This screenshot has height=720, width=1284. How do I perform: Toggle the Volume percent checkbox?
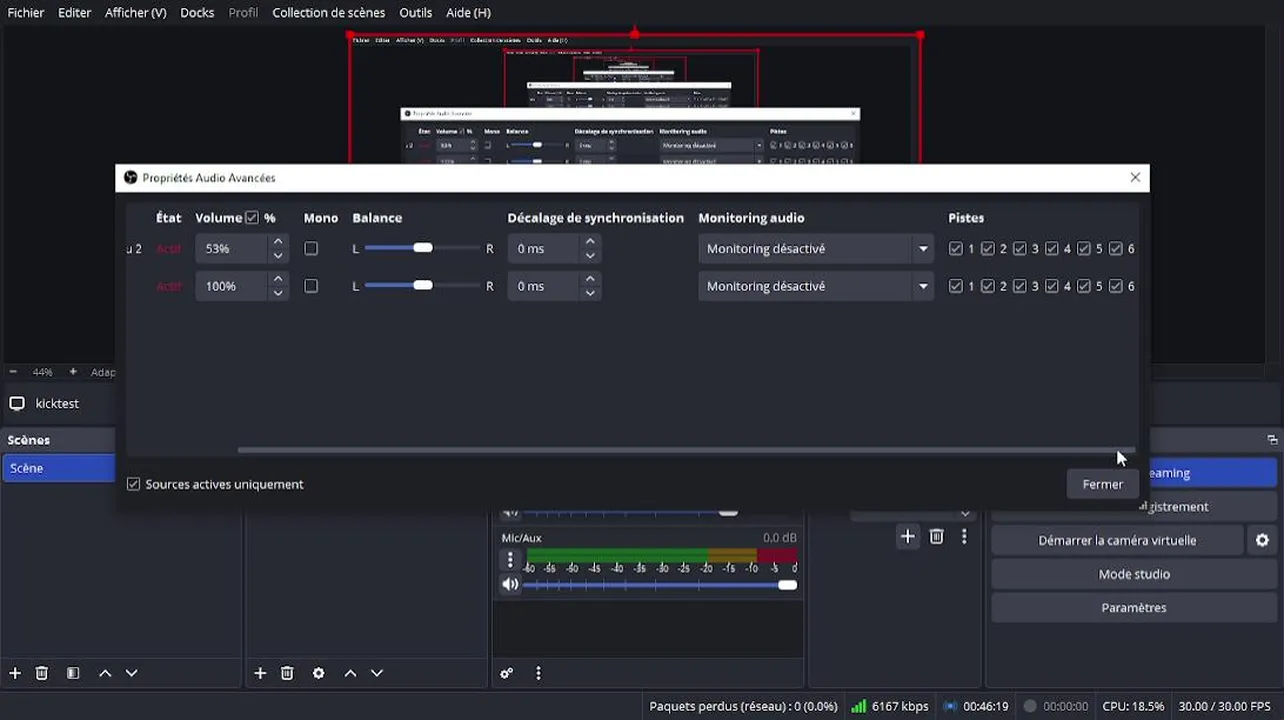pyautogui.click(x=252, y=218)
